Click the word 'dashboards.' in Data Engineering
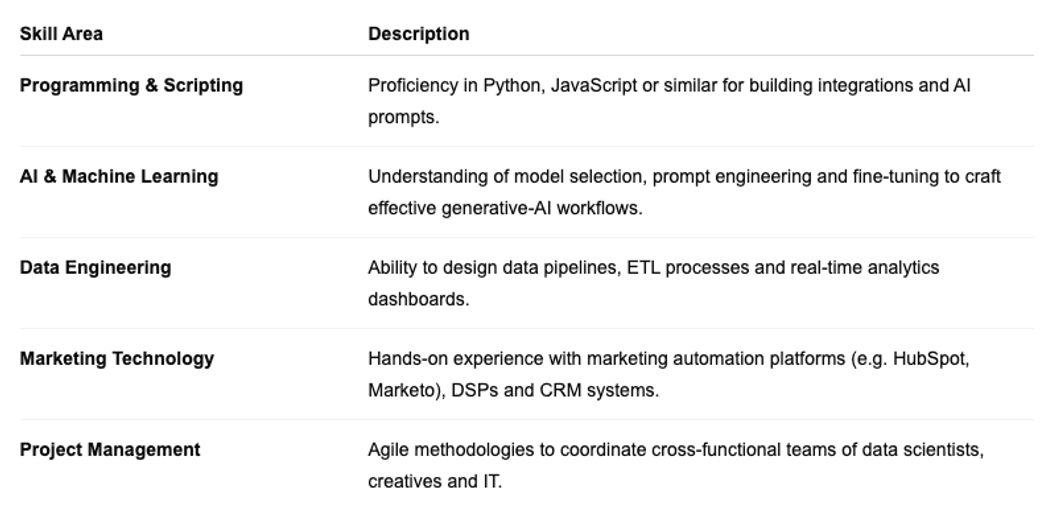The height and width of the screenshot is (521, 1056). click(418, 300)
